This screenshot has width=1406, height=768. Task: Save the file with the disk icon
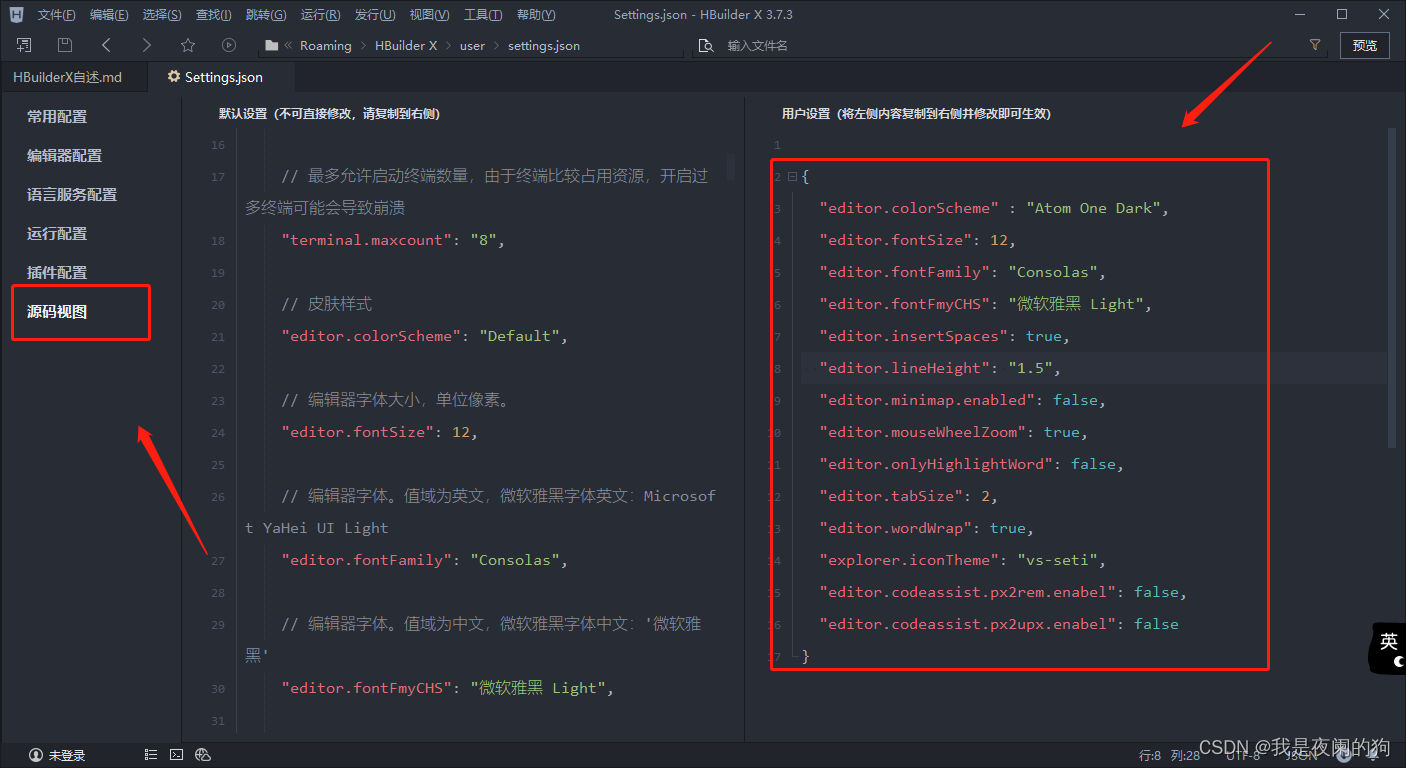click(64, 45)
